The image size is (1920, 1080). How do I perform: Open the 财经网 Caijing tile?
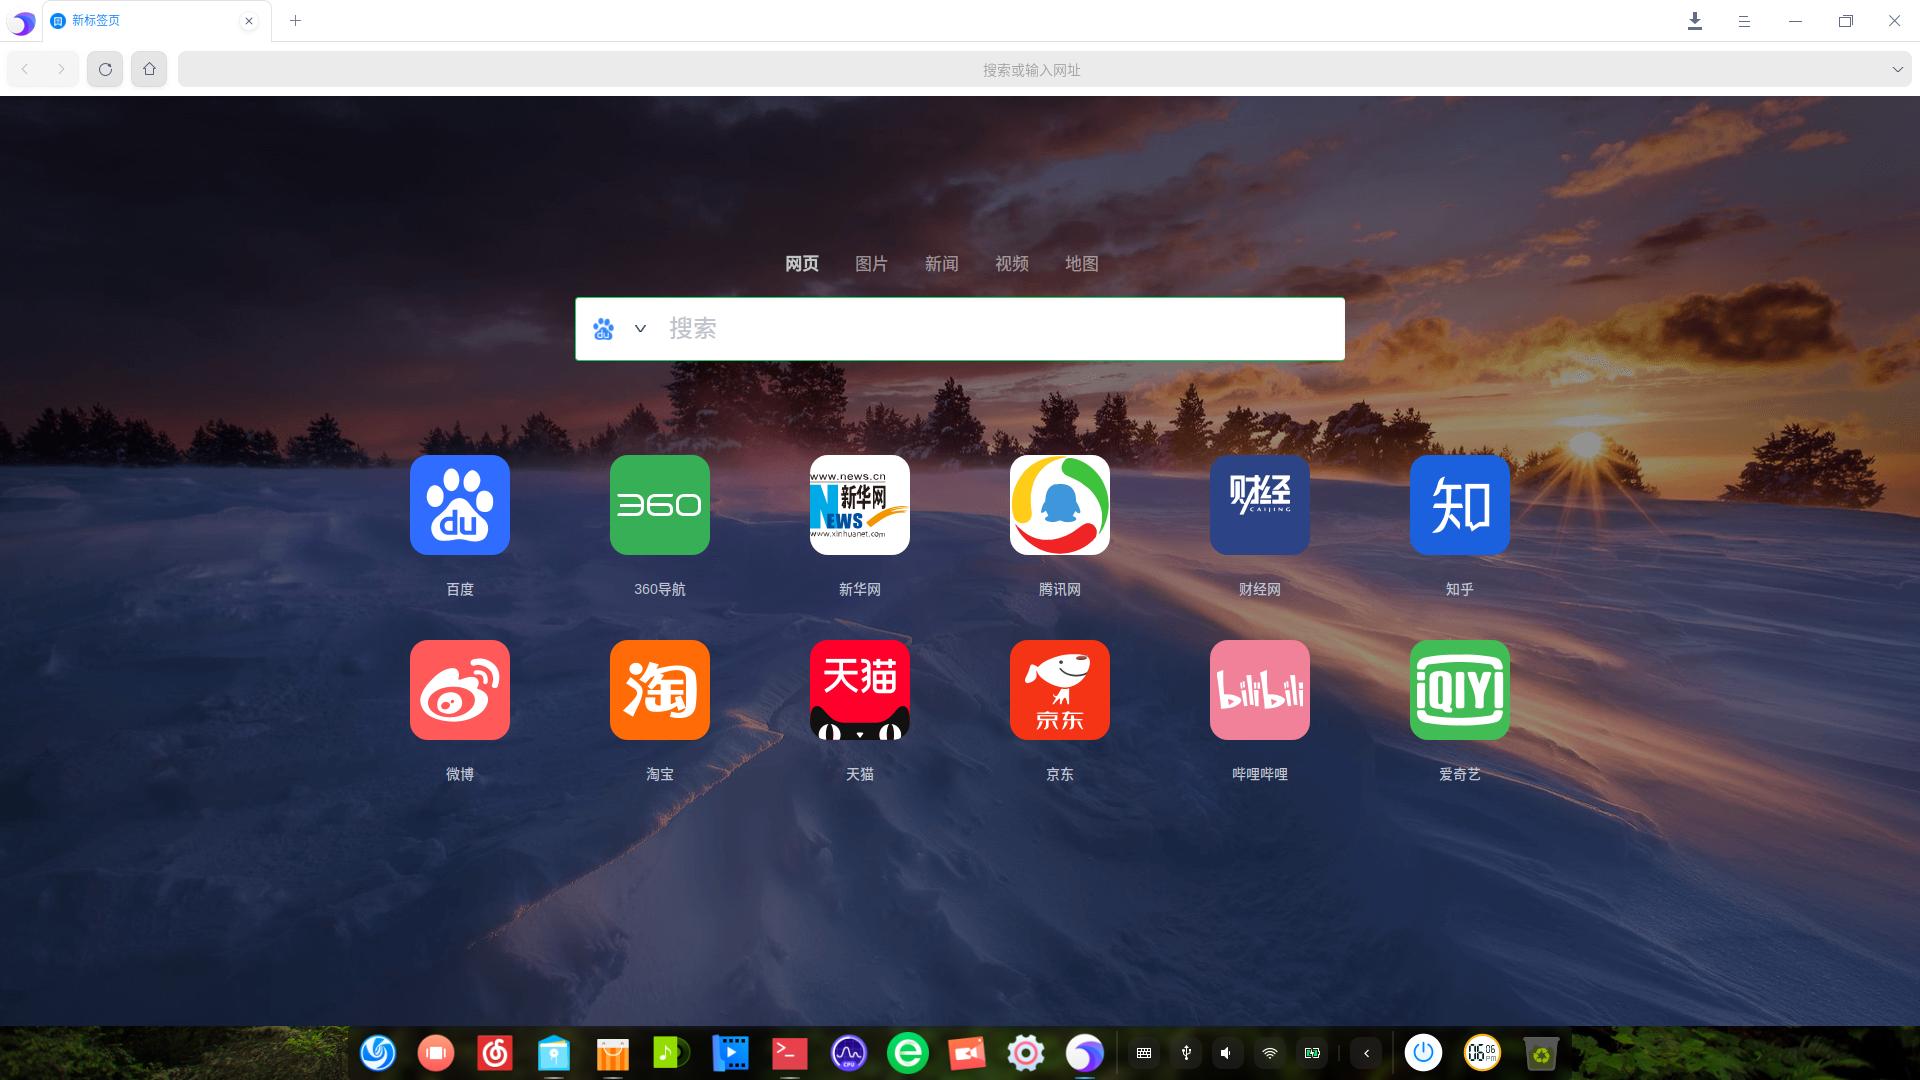coord(1260,505)
